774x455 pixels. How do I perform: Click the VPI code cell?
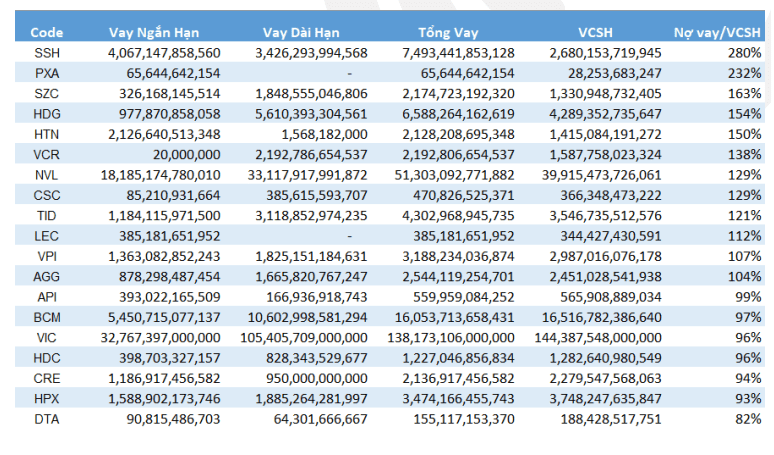coord(47,257)
